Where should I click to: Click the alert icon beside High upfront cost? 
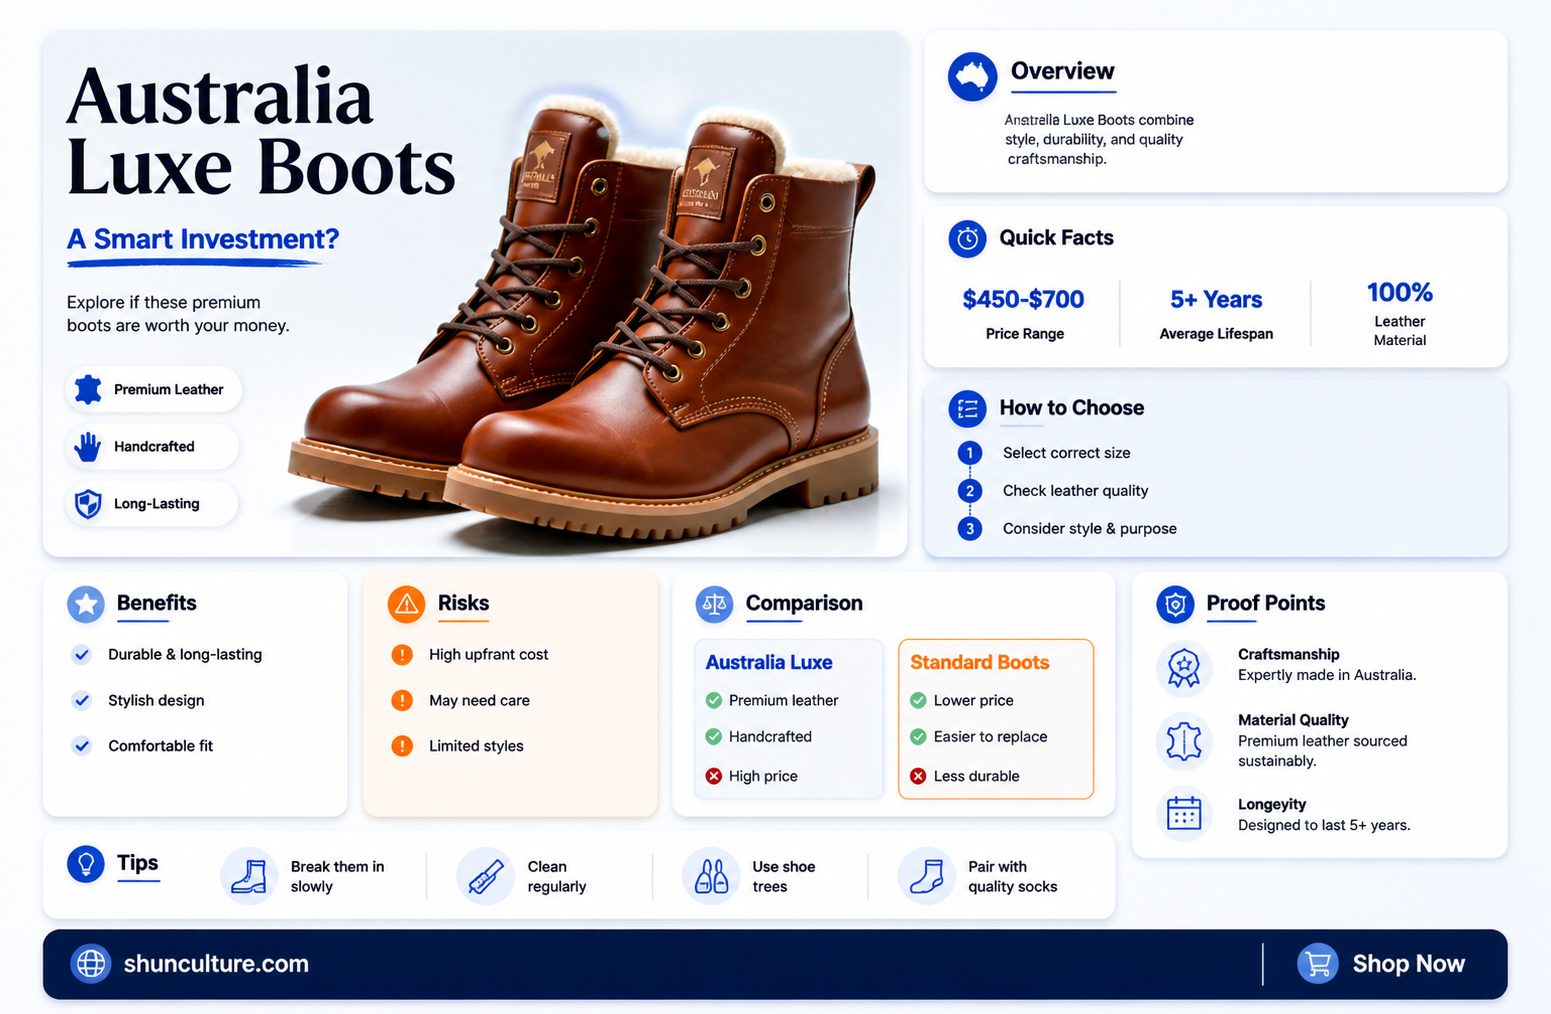click(x=402, y=655)
